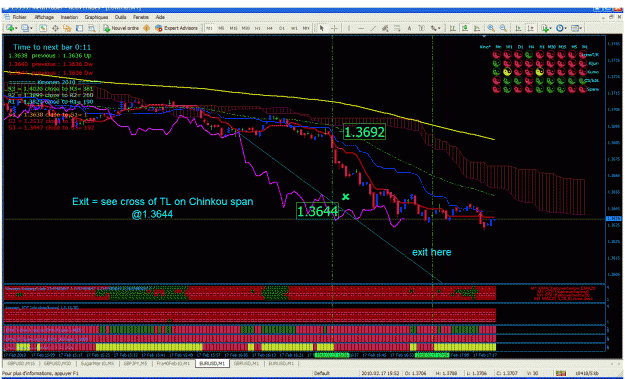Viewport: 625px width, 379px height.
Task: Select the text label tool
Action: tap(421, 28)
